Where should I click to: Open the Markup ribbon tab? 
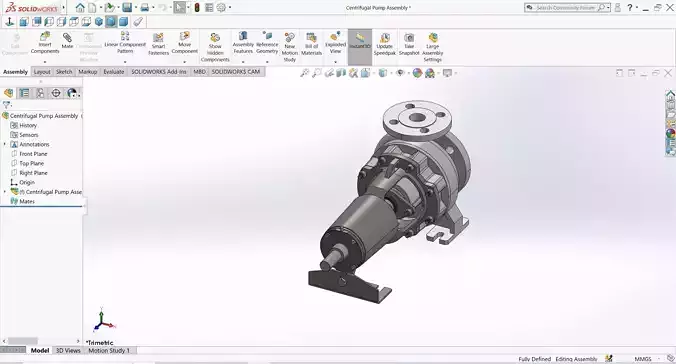[x=88, y=72]
